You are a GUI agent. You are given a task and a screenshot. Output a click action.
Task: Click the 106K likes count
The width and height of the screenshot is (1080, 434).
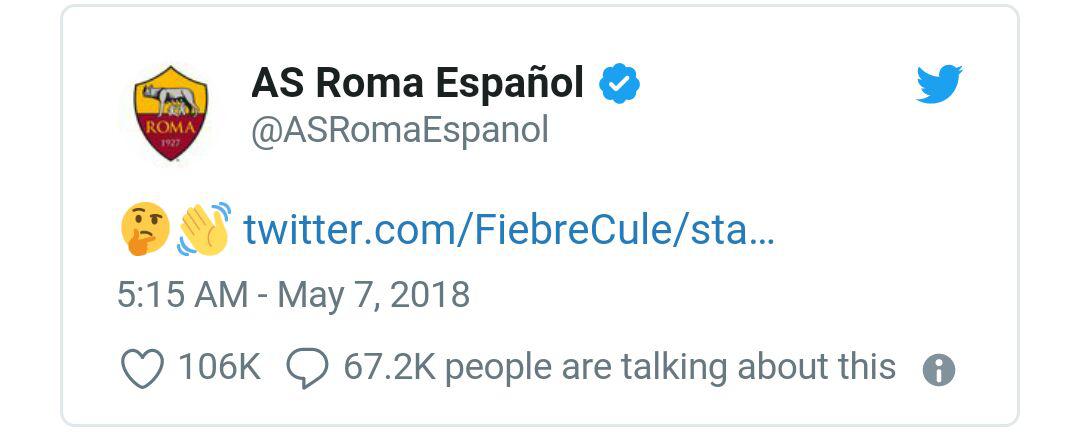tap(220, 368)
